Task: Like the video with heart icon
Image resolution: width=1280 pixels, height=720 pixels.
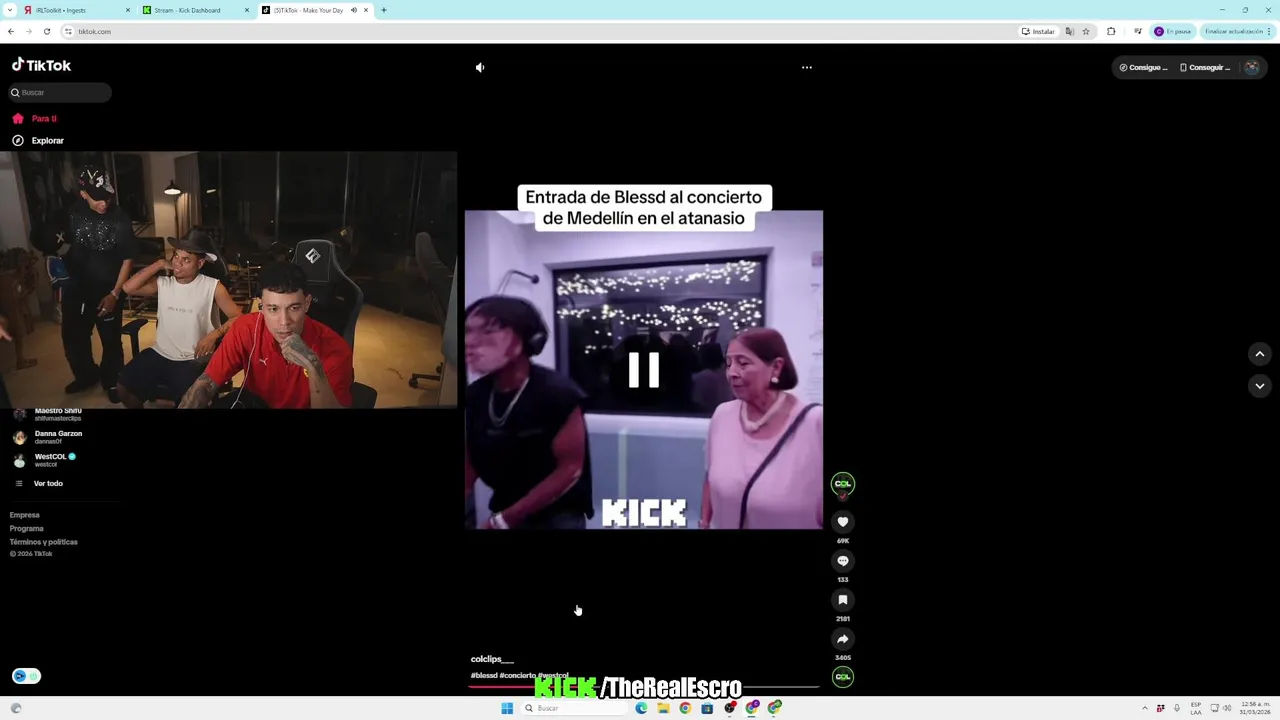Action: coord(843,522)
